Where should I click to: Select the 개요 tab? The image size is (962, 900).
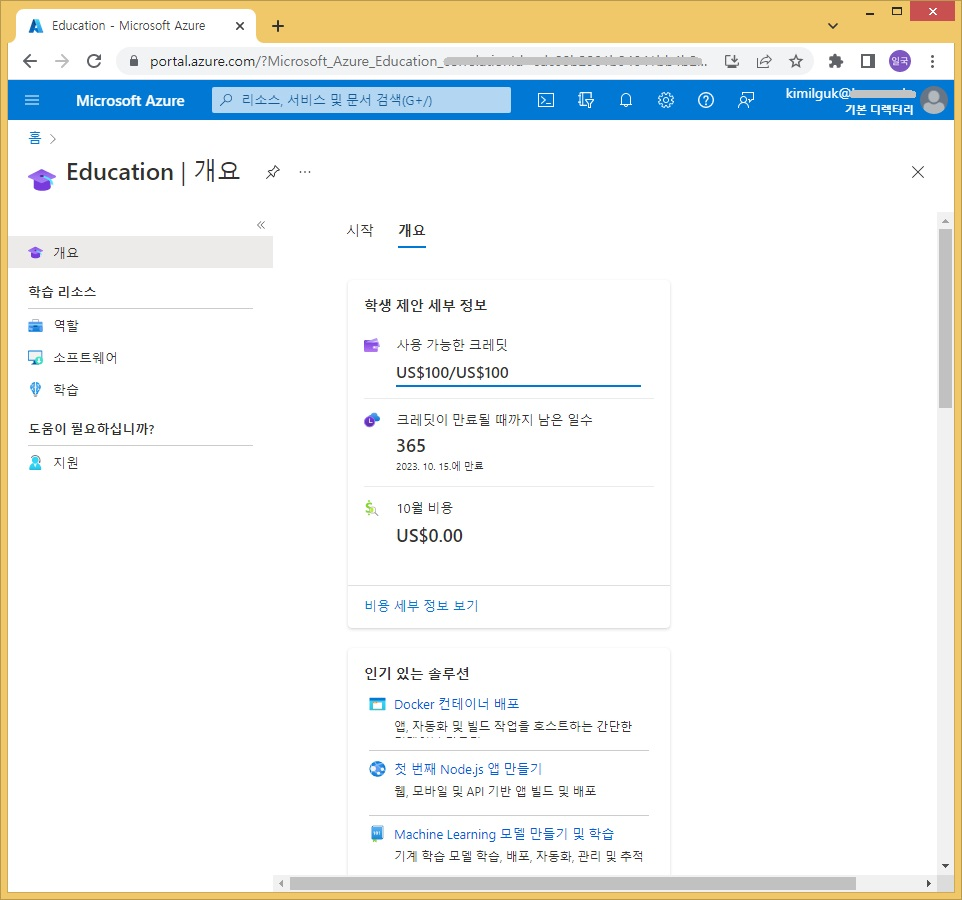pos(412,230)
